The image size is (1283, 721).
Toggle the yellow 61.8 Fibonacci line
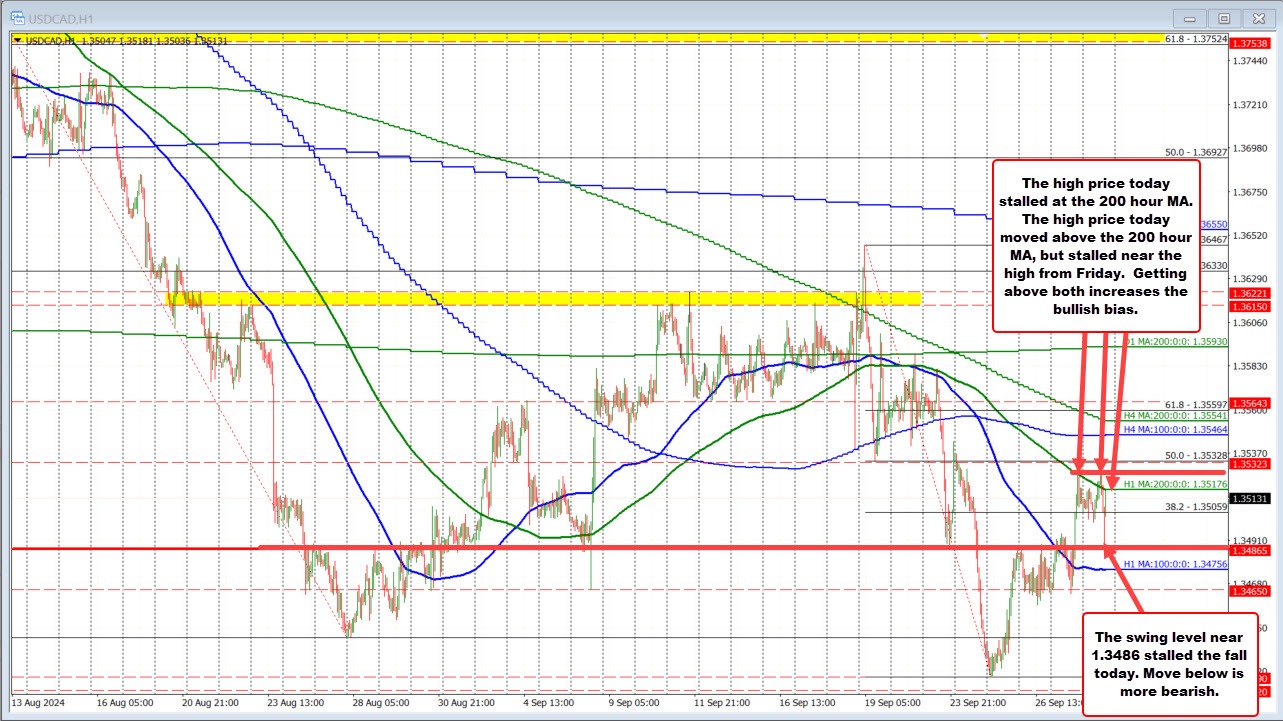coord(600,39)
